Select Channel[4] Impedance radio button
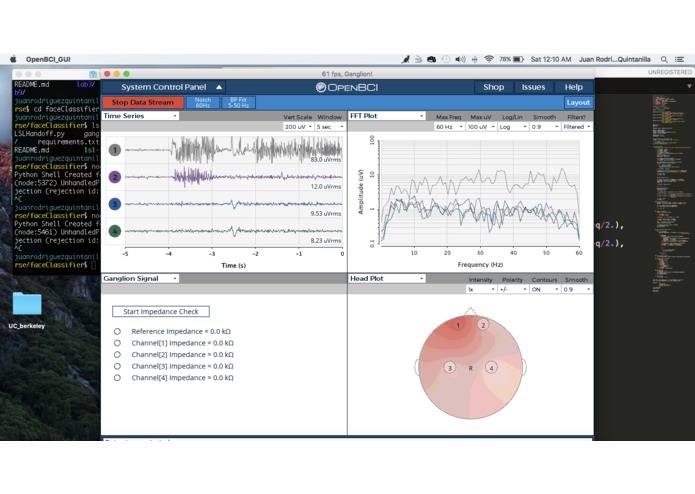 [117, 378]
